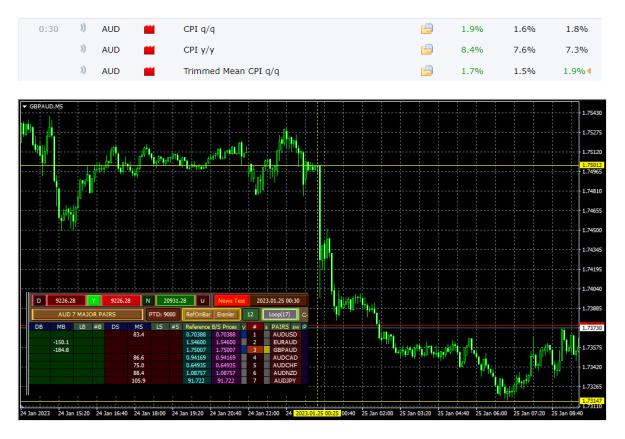This screenshot has width=625, height=439.
Task: Click the 91.722 purple price cell
Action: [x=226, y=381]
